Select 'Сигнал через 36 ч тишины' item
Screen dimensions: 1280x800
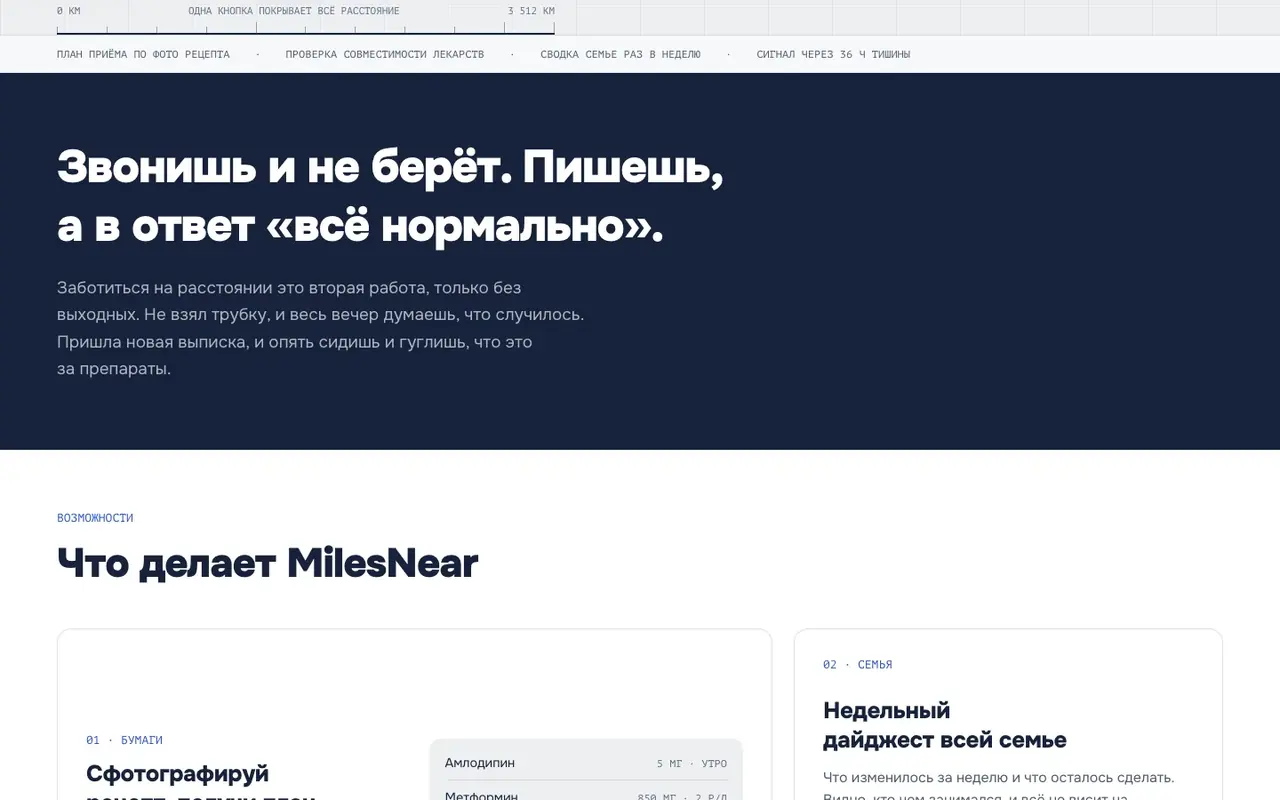(834, 54)
